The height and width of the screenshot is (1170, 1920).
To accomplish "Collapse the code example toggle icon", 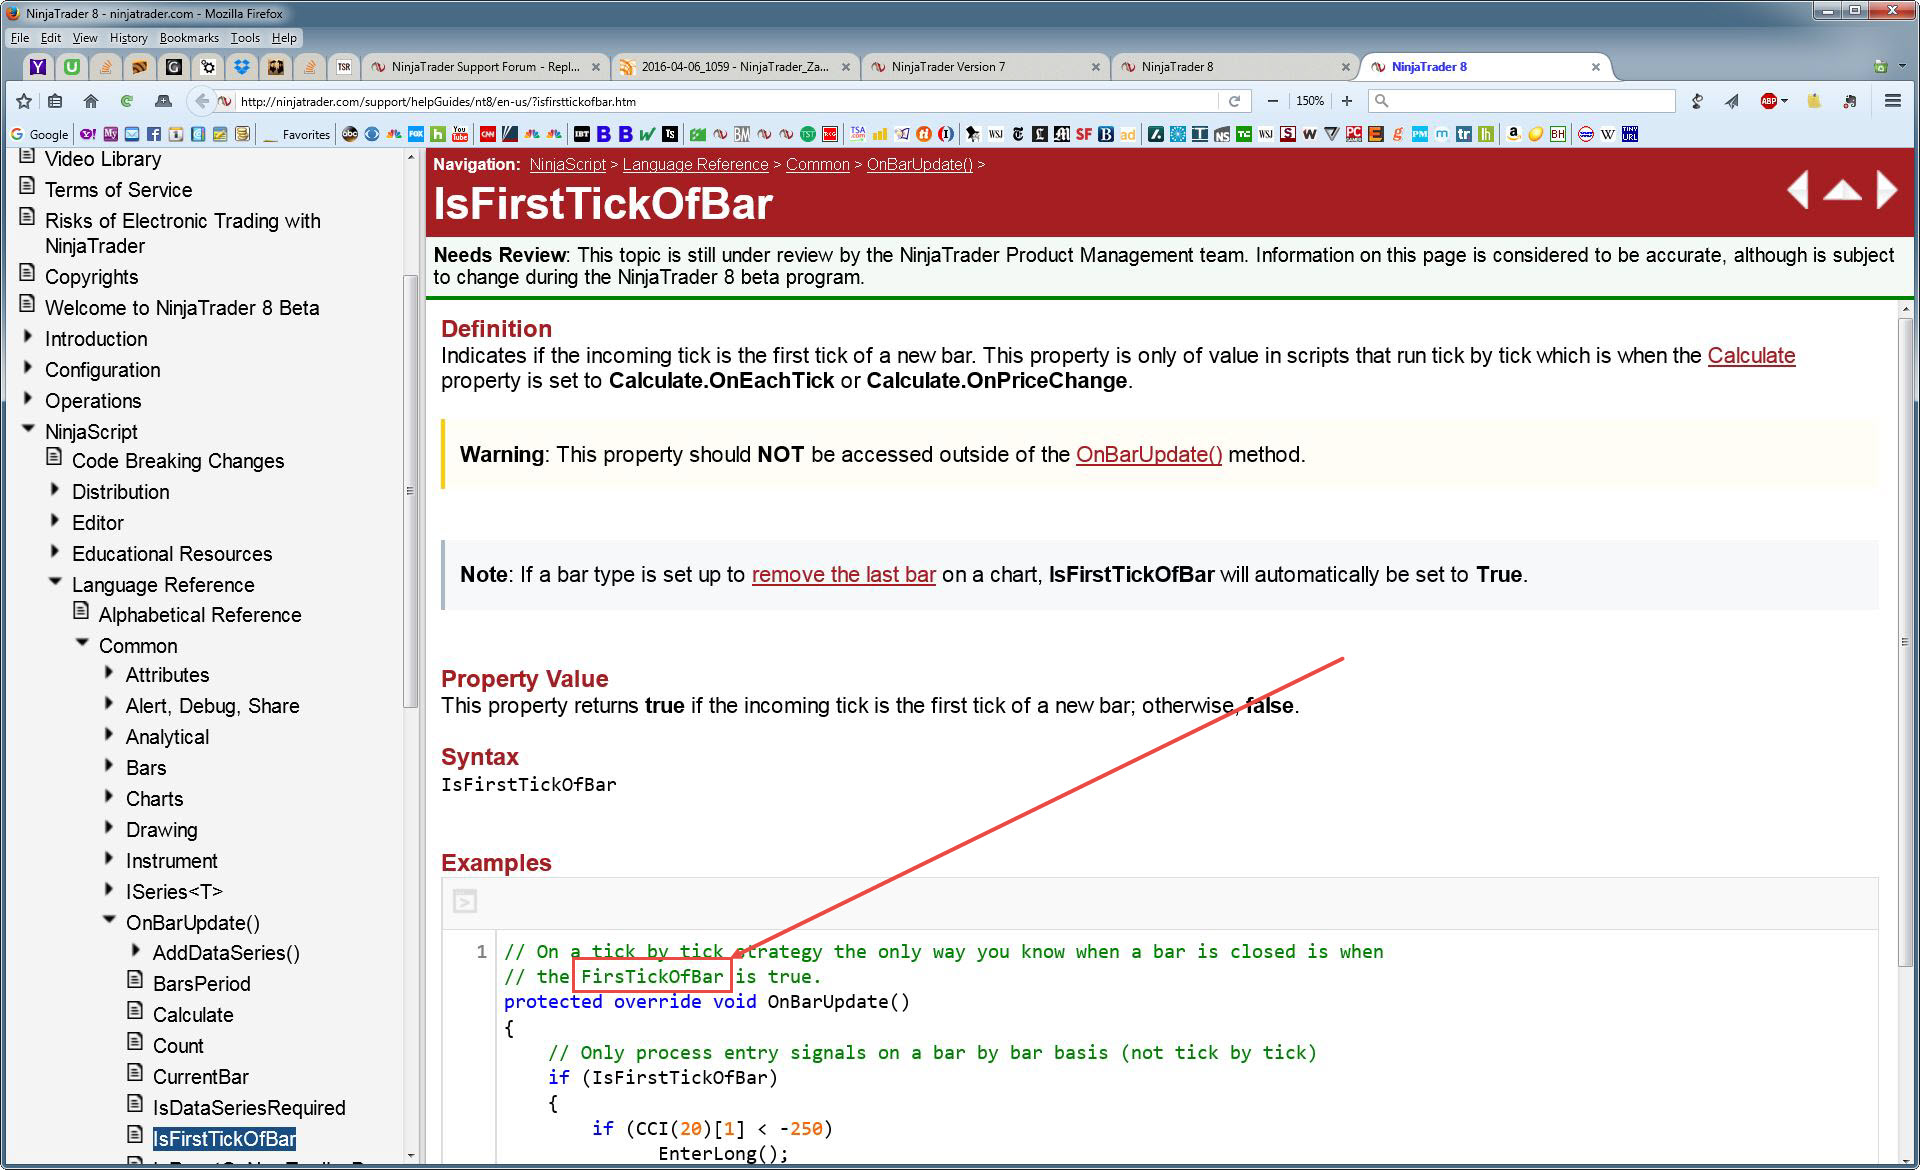I will click(x=464, y=901).
